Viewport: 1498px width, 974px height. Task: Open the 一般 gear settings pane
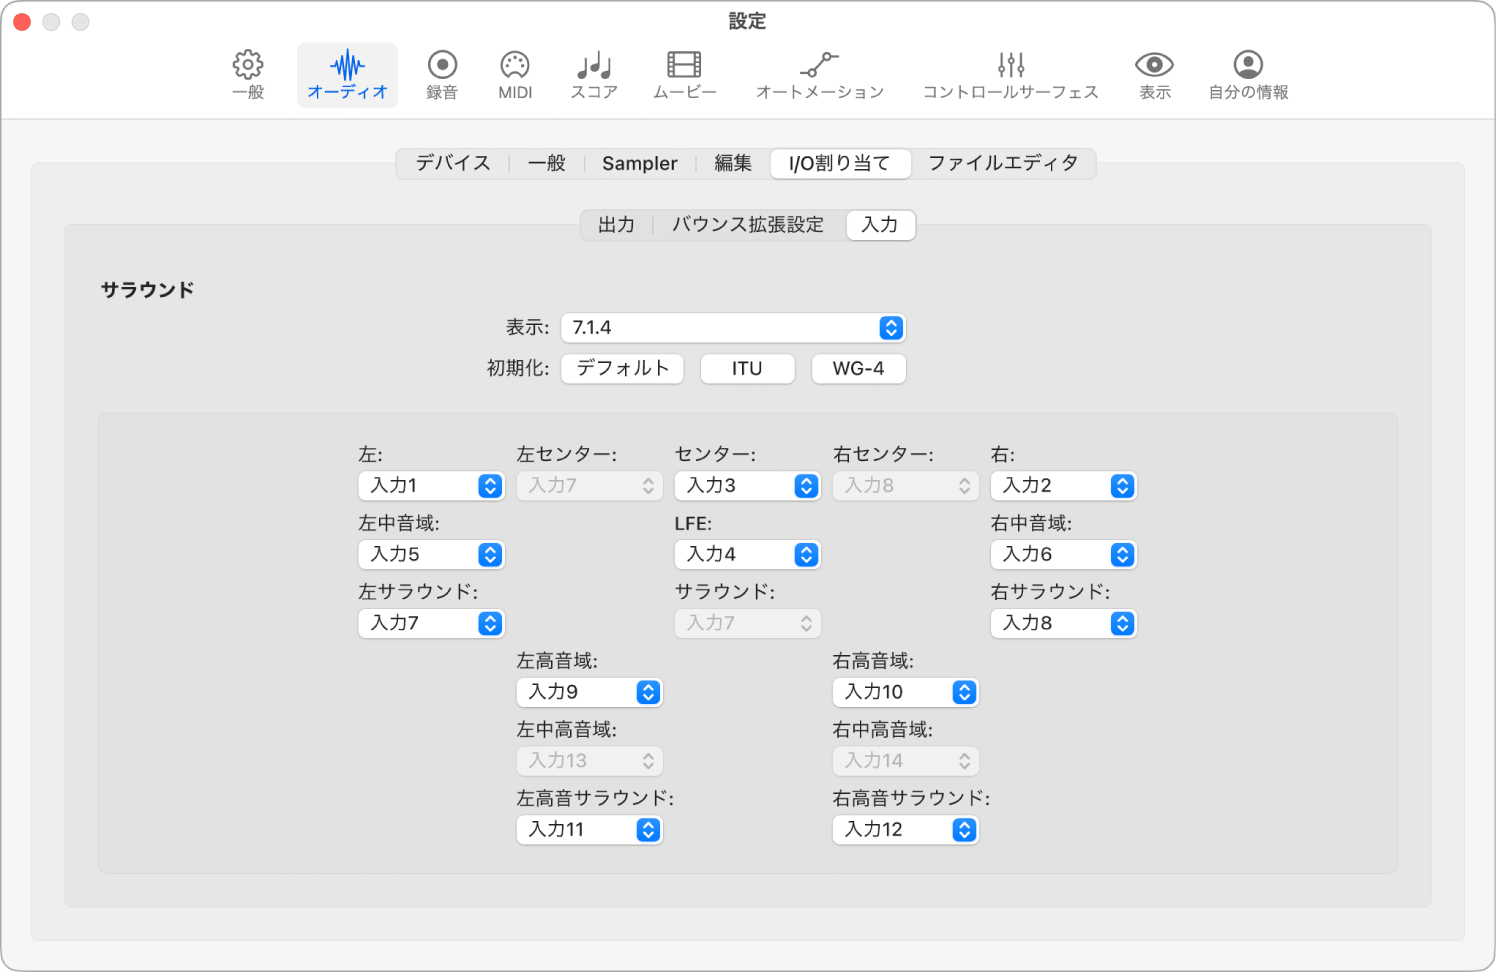click(248, 75)
